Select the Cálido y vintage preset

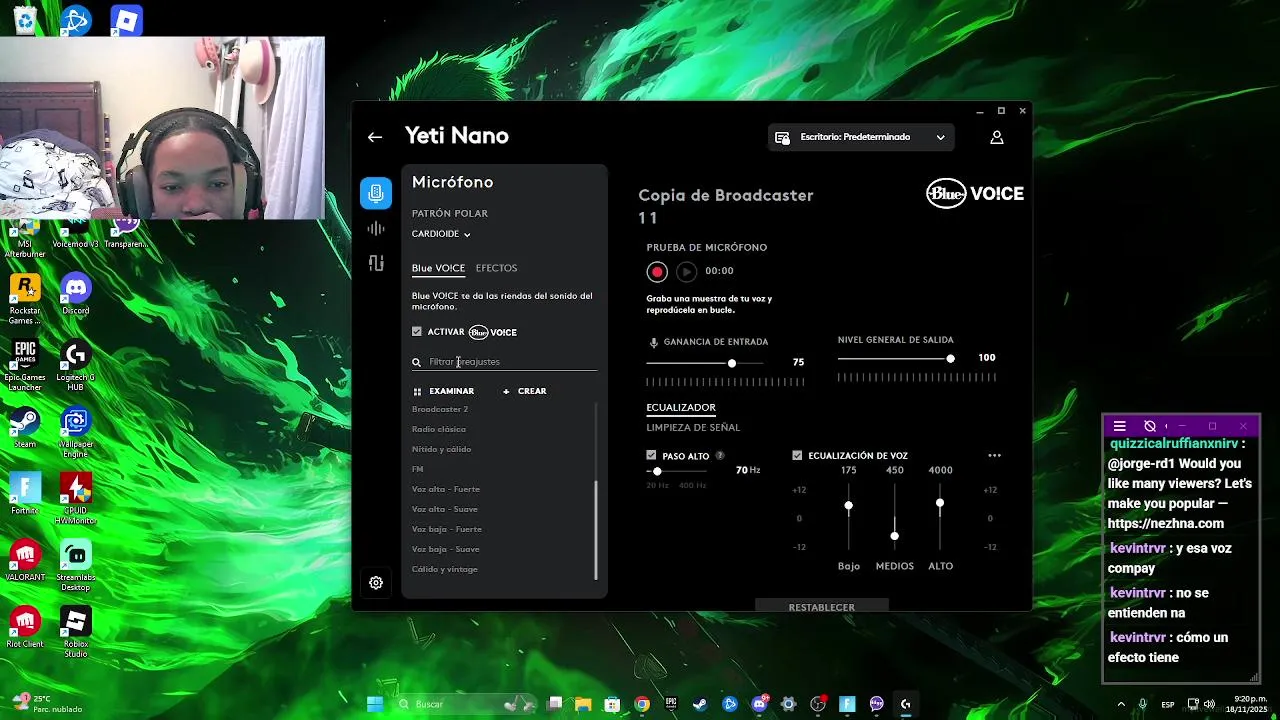pos(445,569)
